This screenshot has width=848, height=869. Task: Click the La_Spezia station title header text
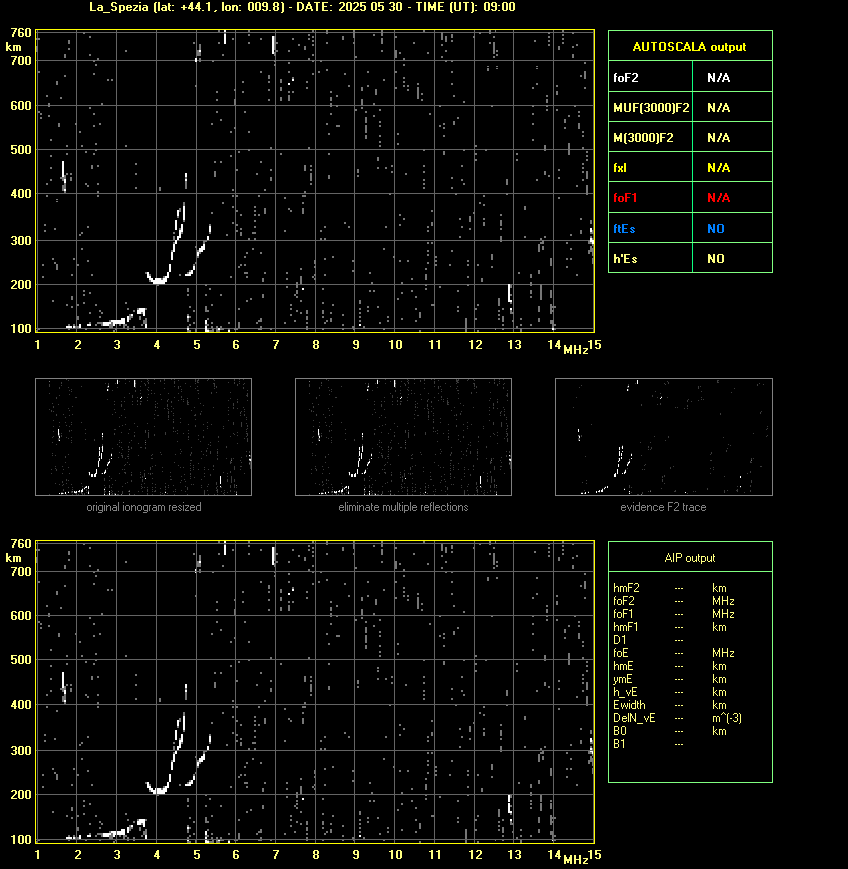tap(302, 7)
